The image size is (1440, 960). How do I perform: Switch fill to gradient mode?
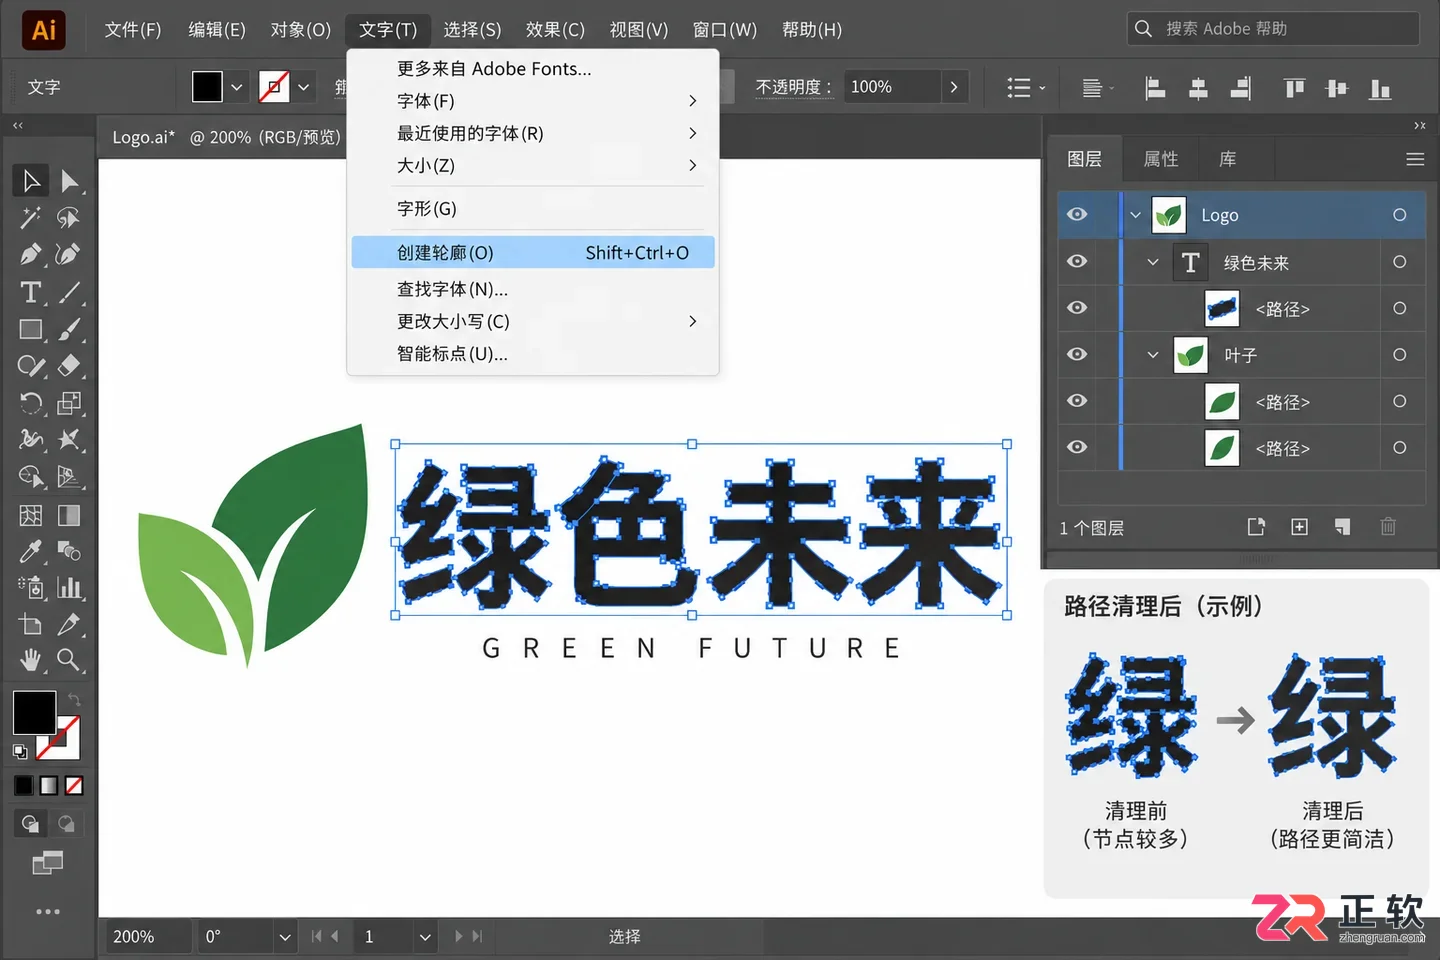(49, 786)
